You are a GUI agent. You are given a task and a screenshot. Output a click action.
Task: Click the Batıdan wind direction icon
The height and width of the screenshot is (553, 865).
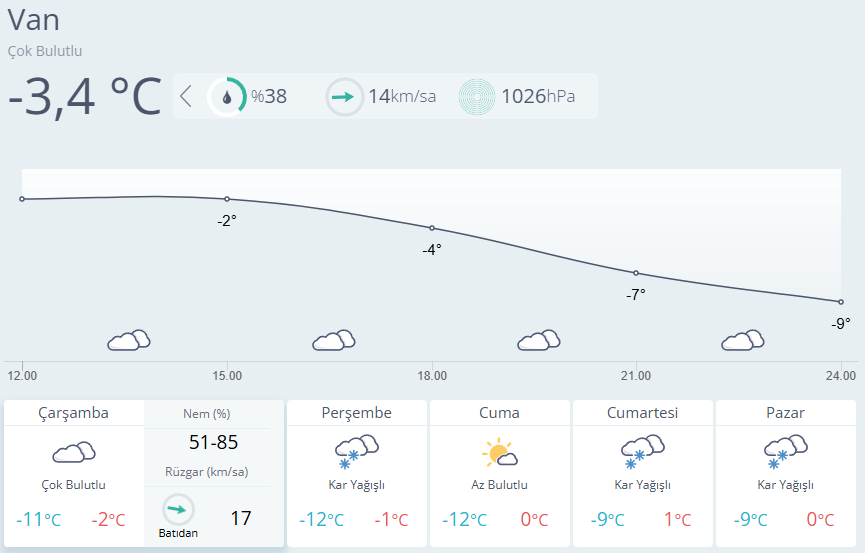click(x=178, y=509)
